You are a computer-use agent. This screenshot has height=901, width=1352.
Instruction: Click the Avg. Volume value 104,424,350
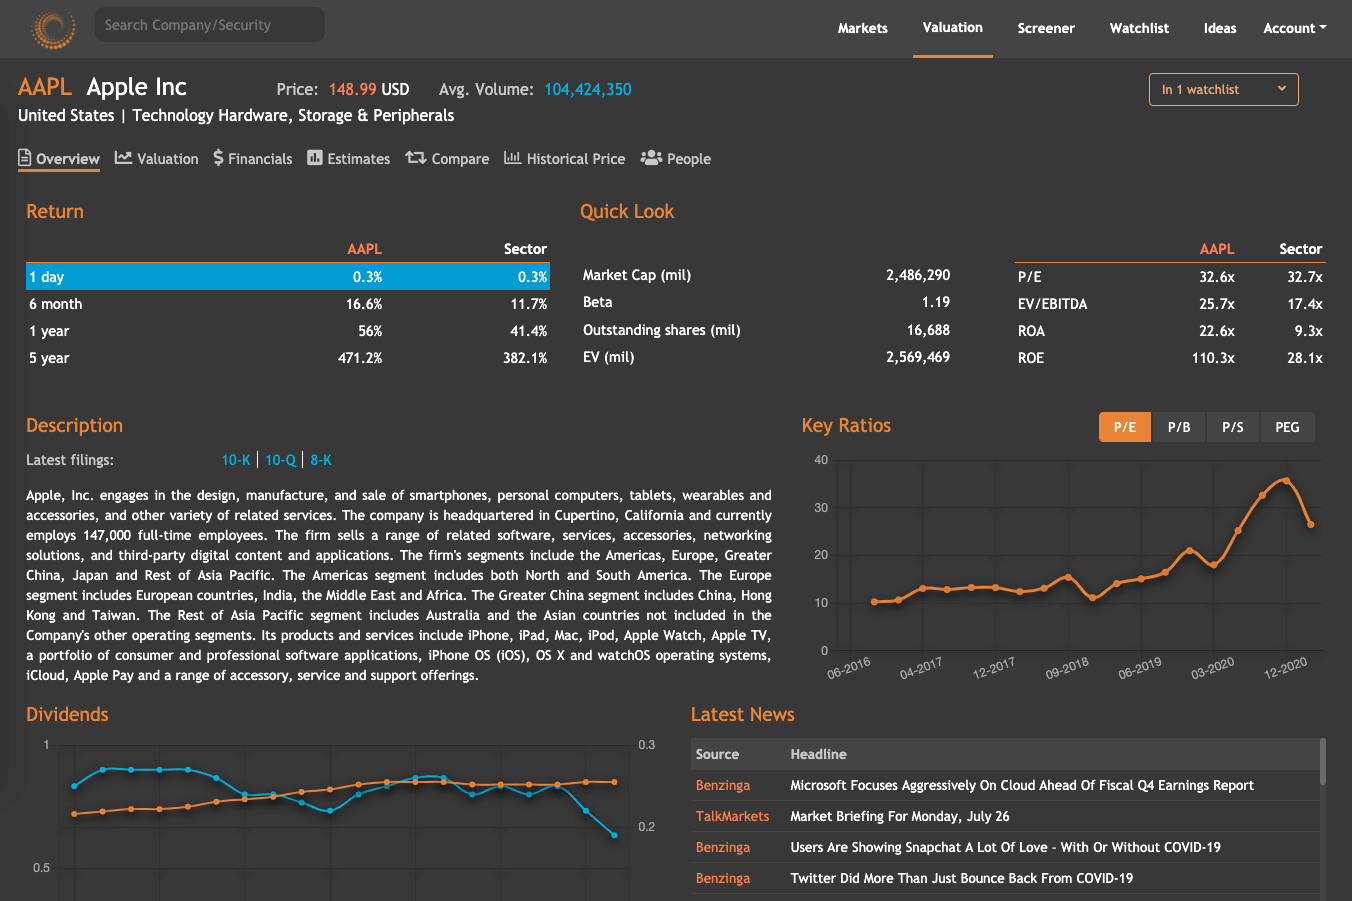[588, 89]
